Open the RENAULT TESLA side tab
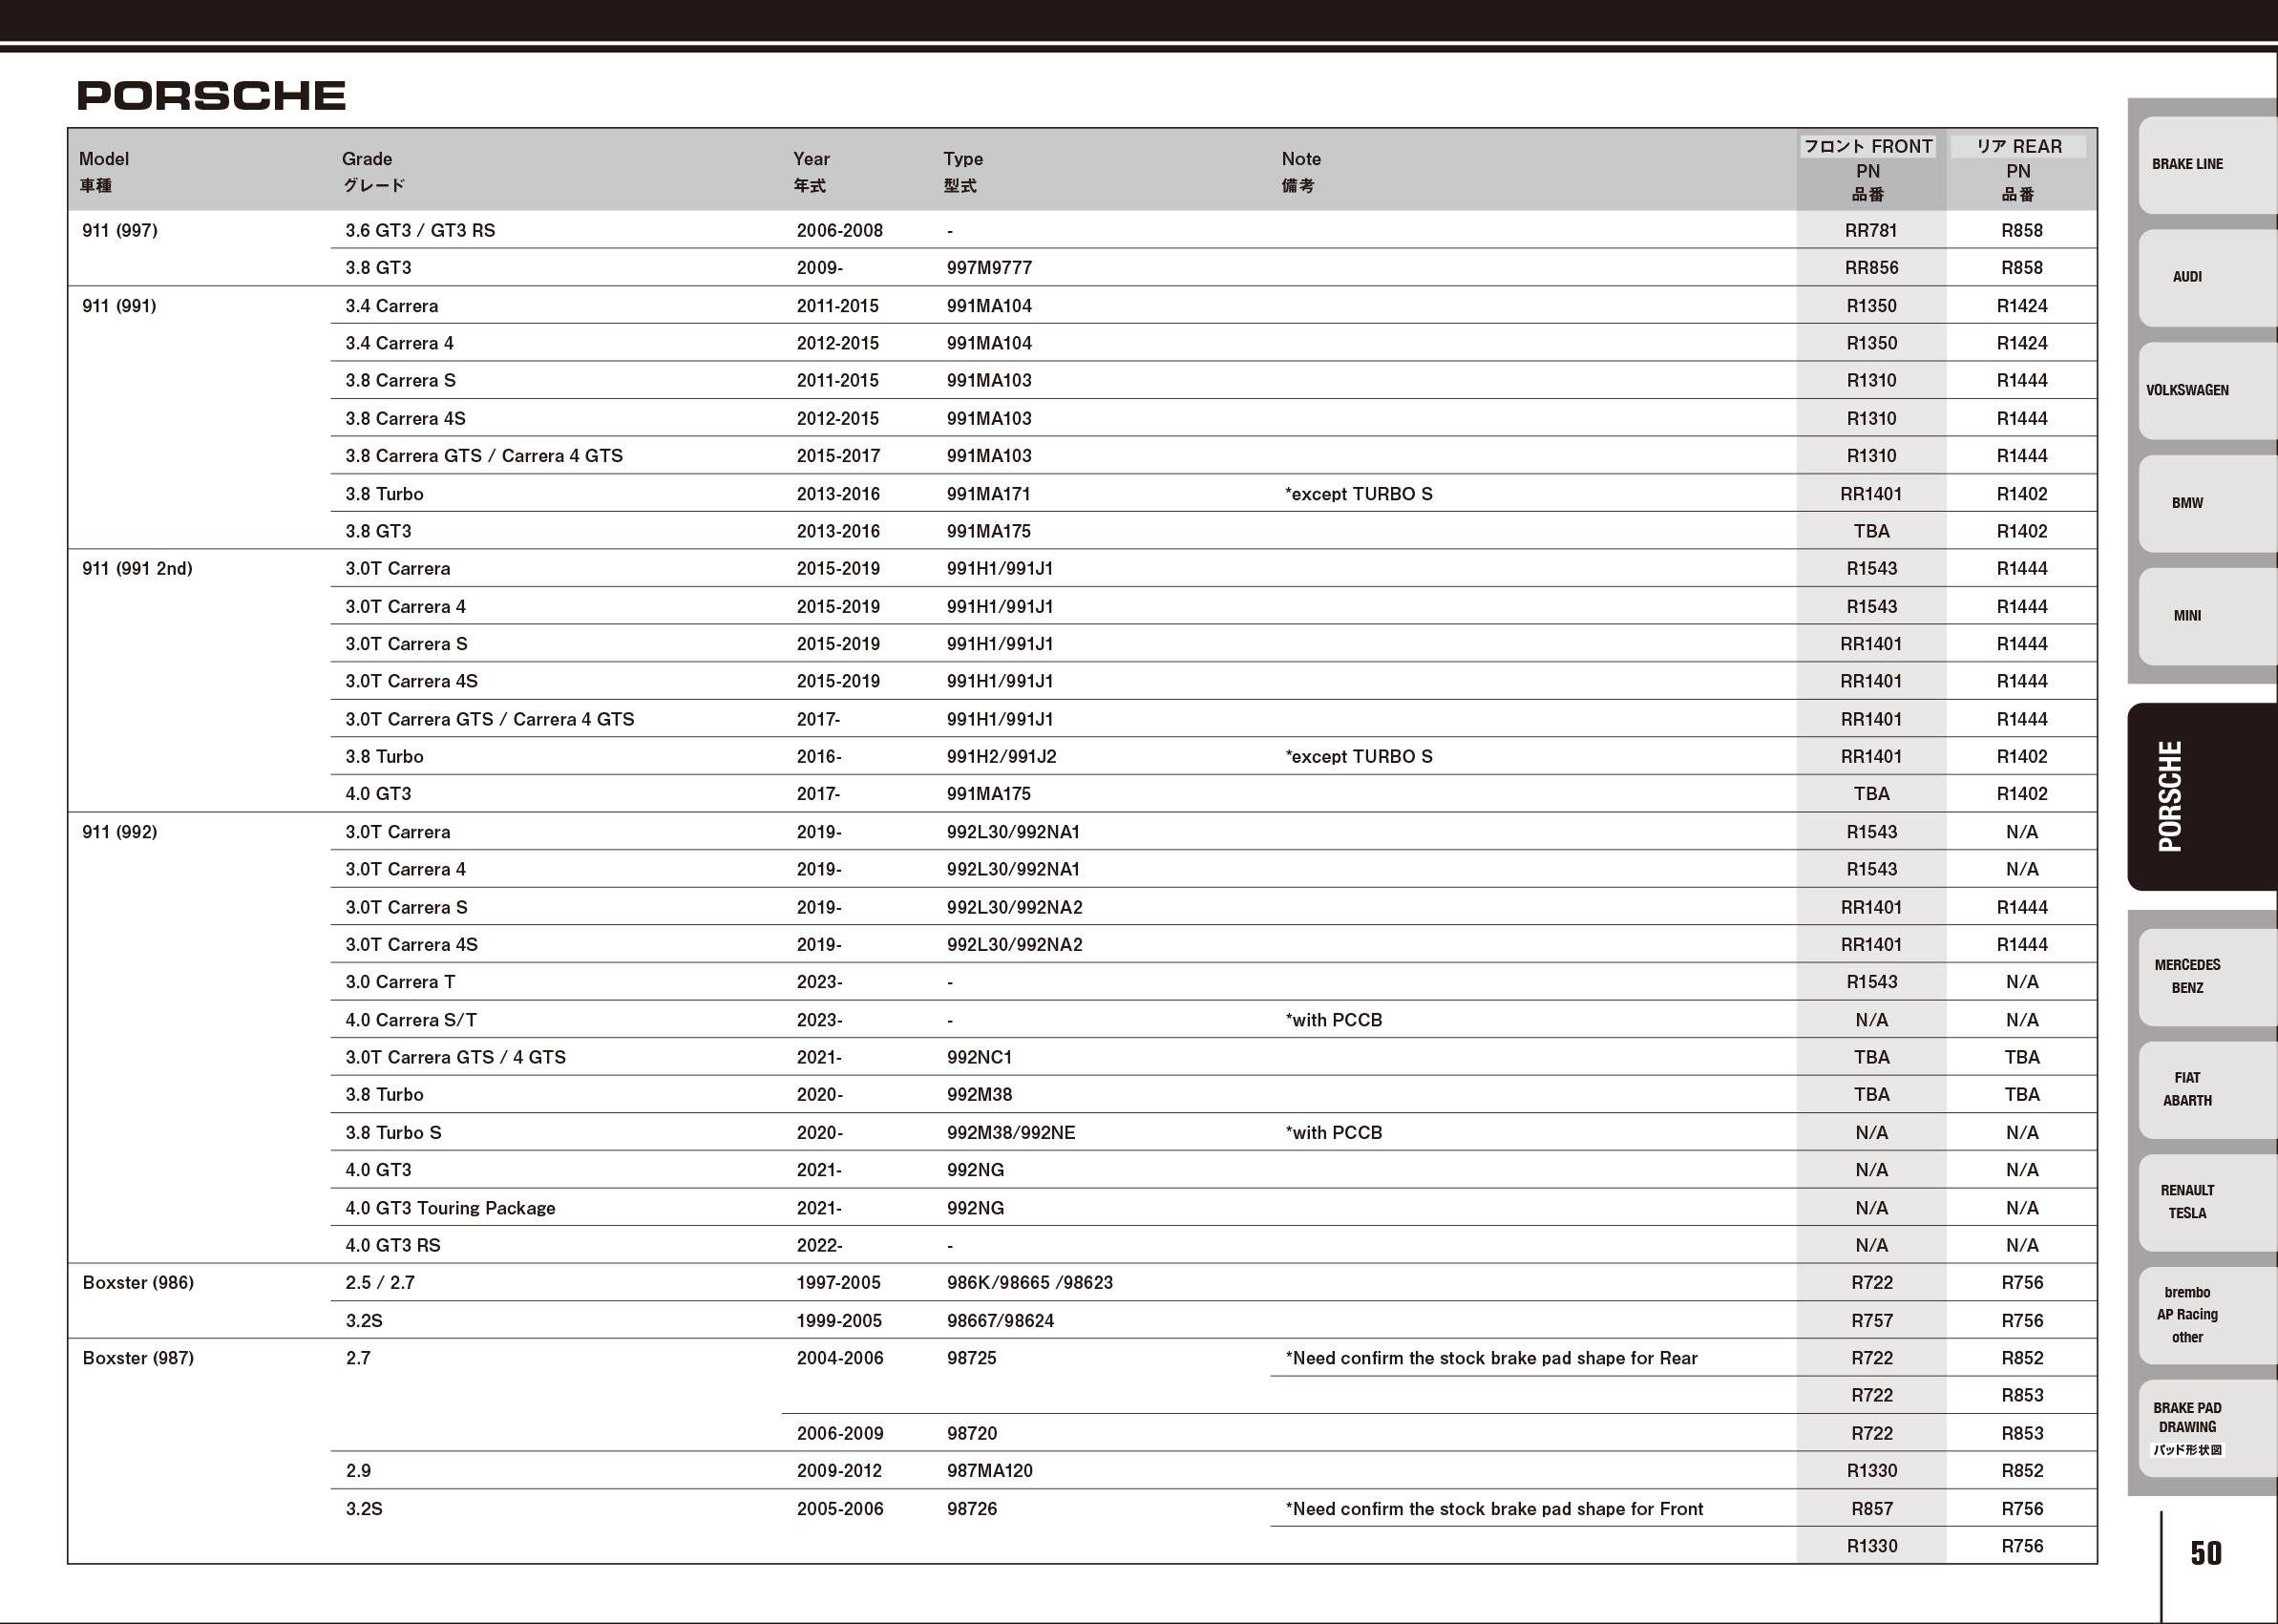The height and width of the screenshot is (1624, 2278). 2207,1202
